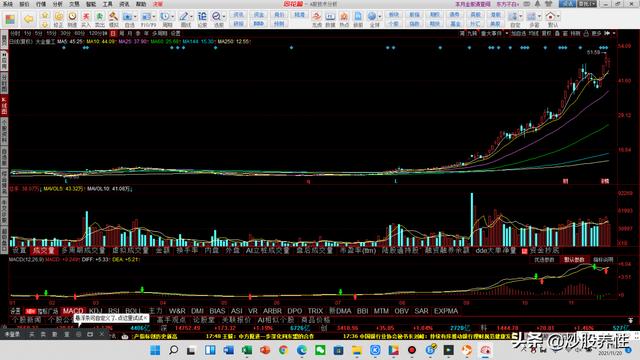Expand the 默认 dropdown arrow

[558, 17]
